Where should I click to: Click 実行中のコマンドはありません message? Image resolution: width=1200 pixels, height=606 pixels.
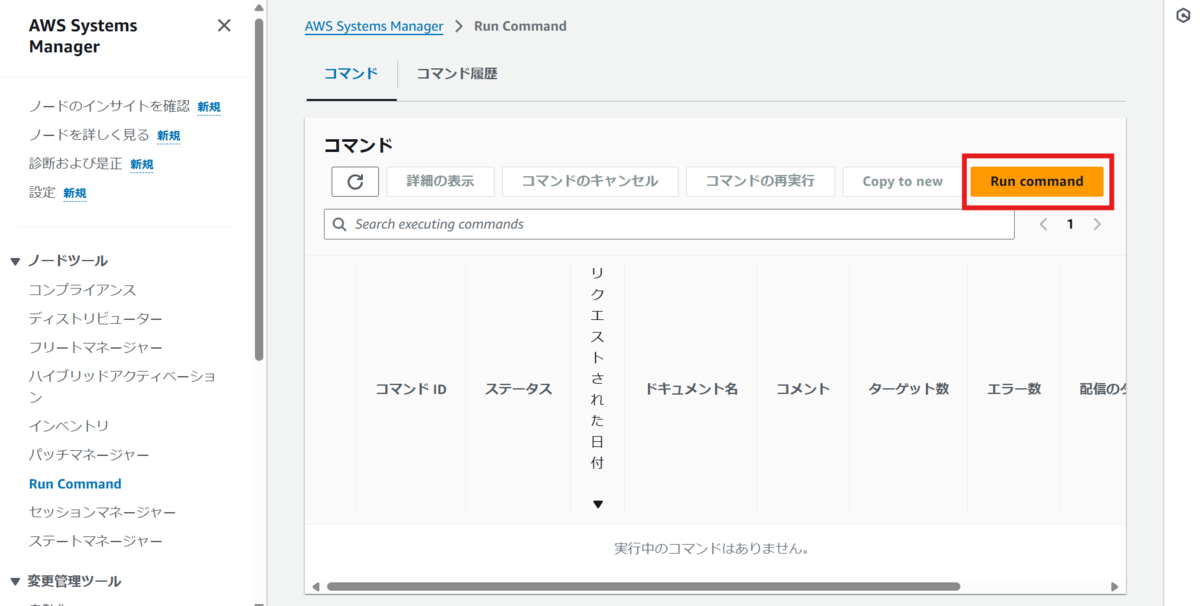[711, 549]
